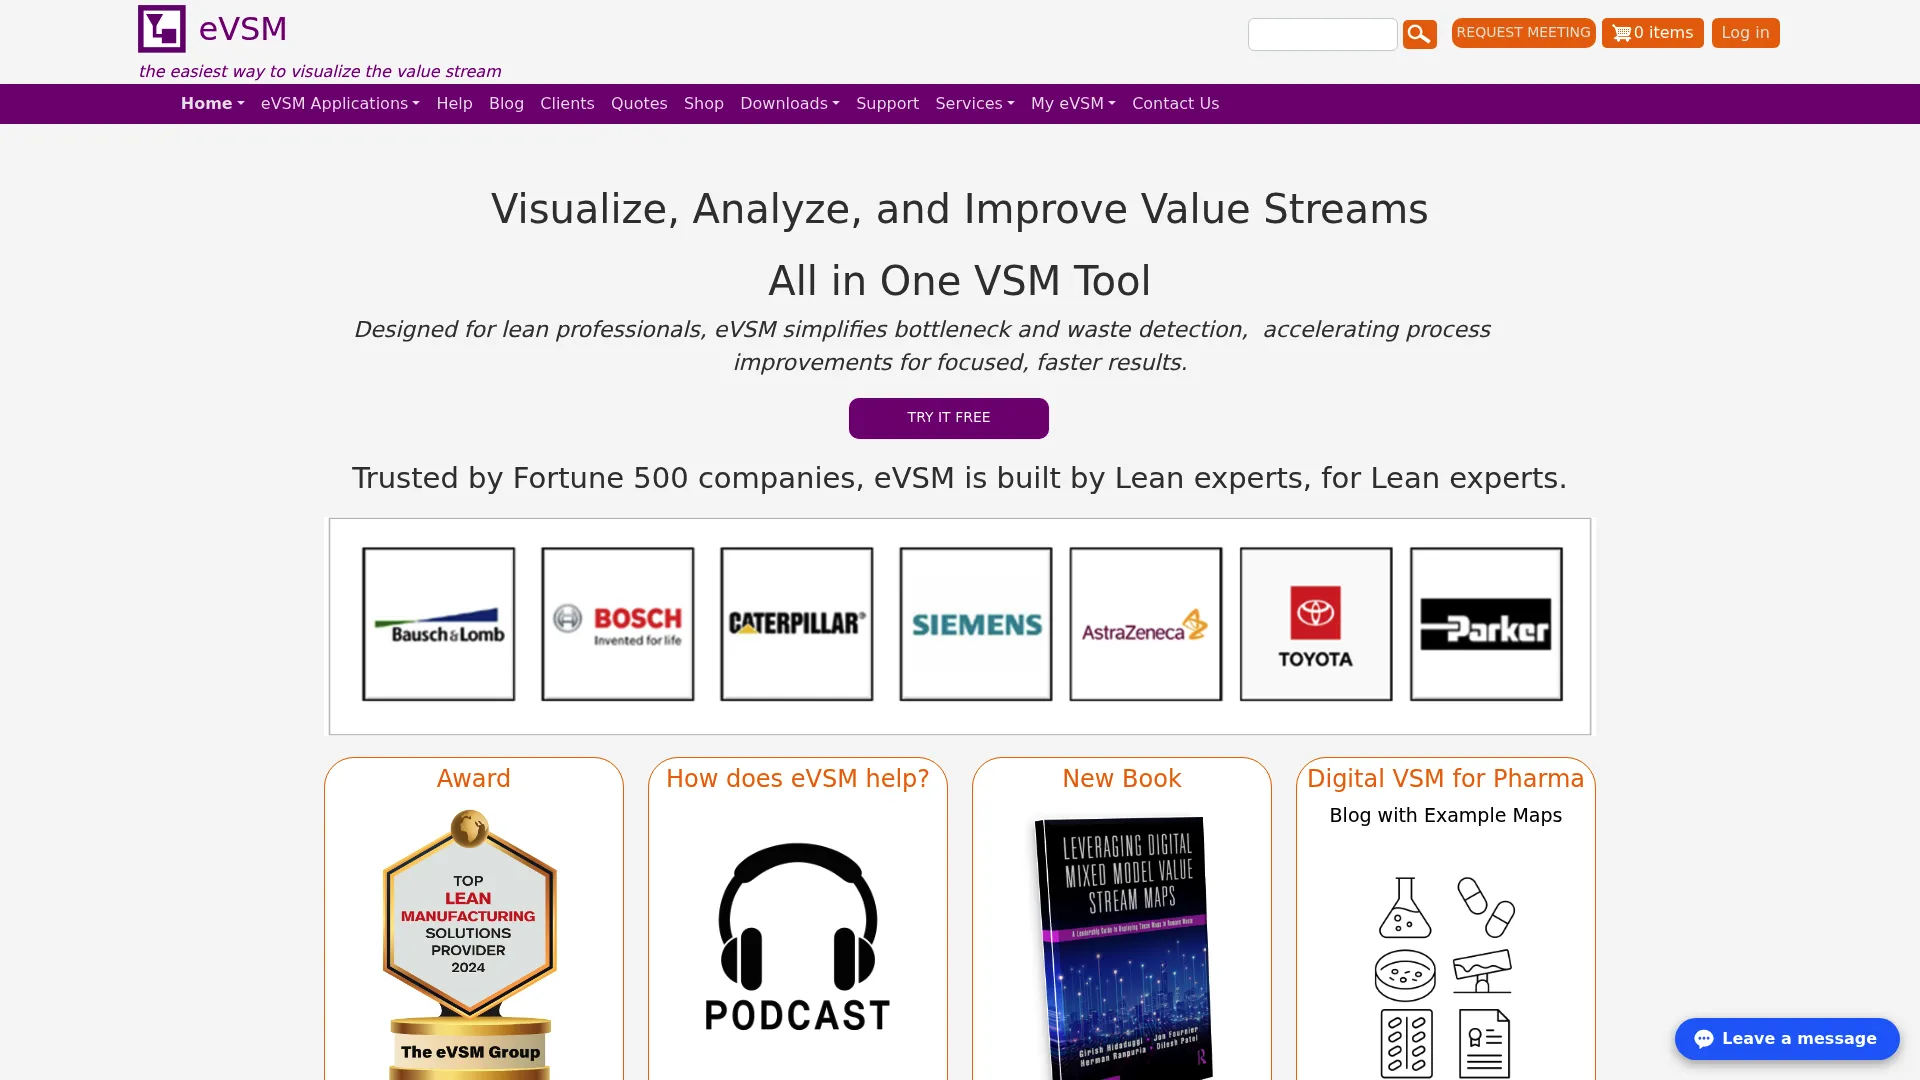1920x1080 pixels.
Task: Open the New Book heading link
Action: coord(1122,779)
